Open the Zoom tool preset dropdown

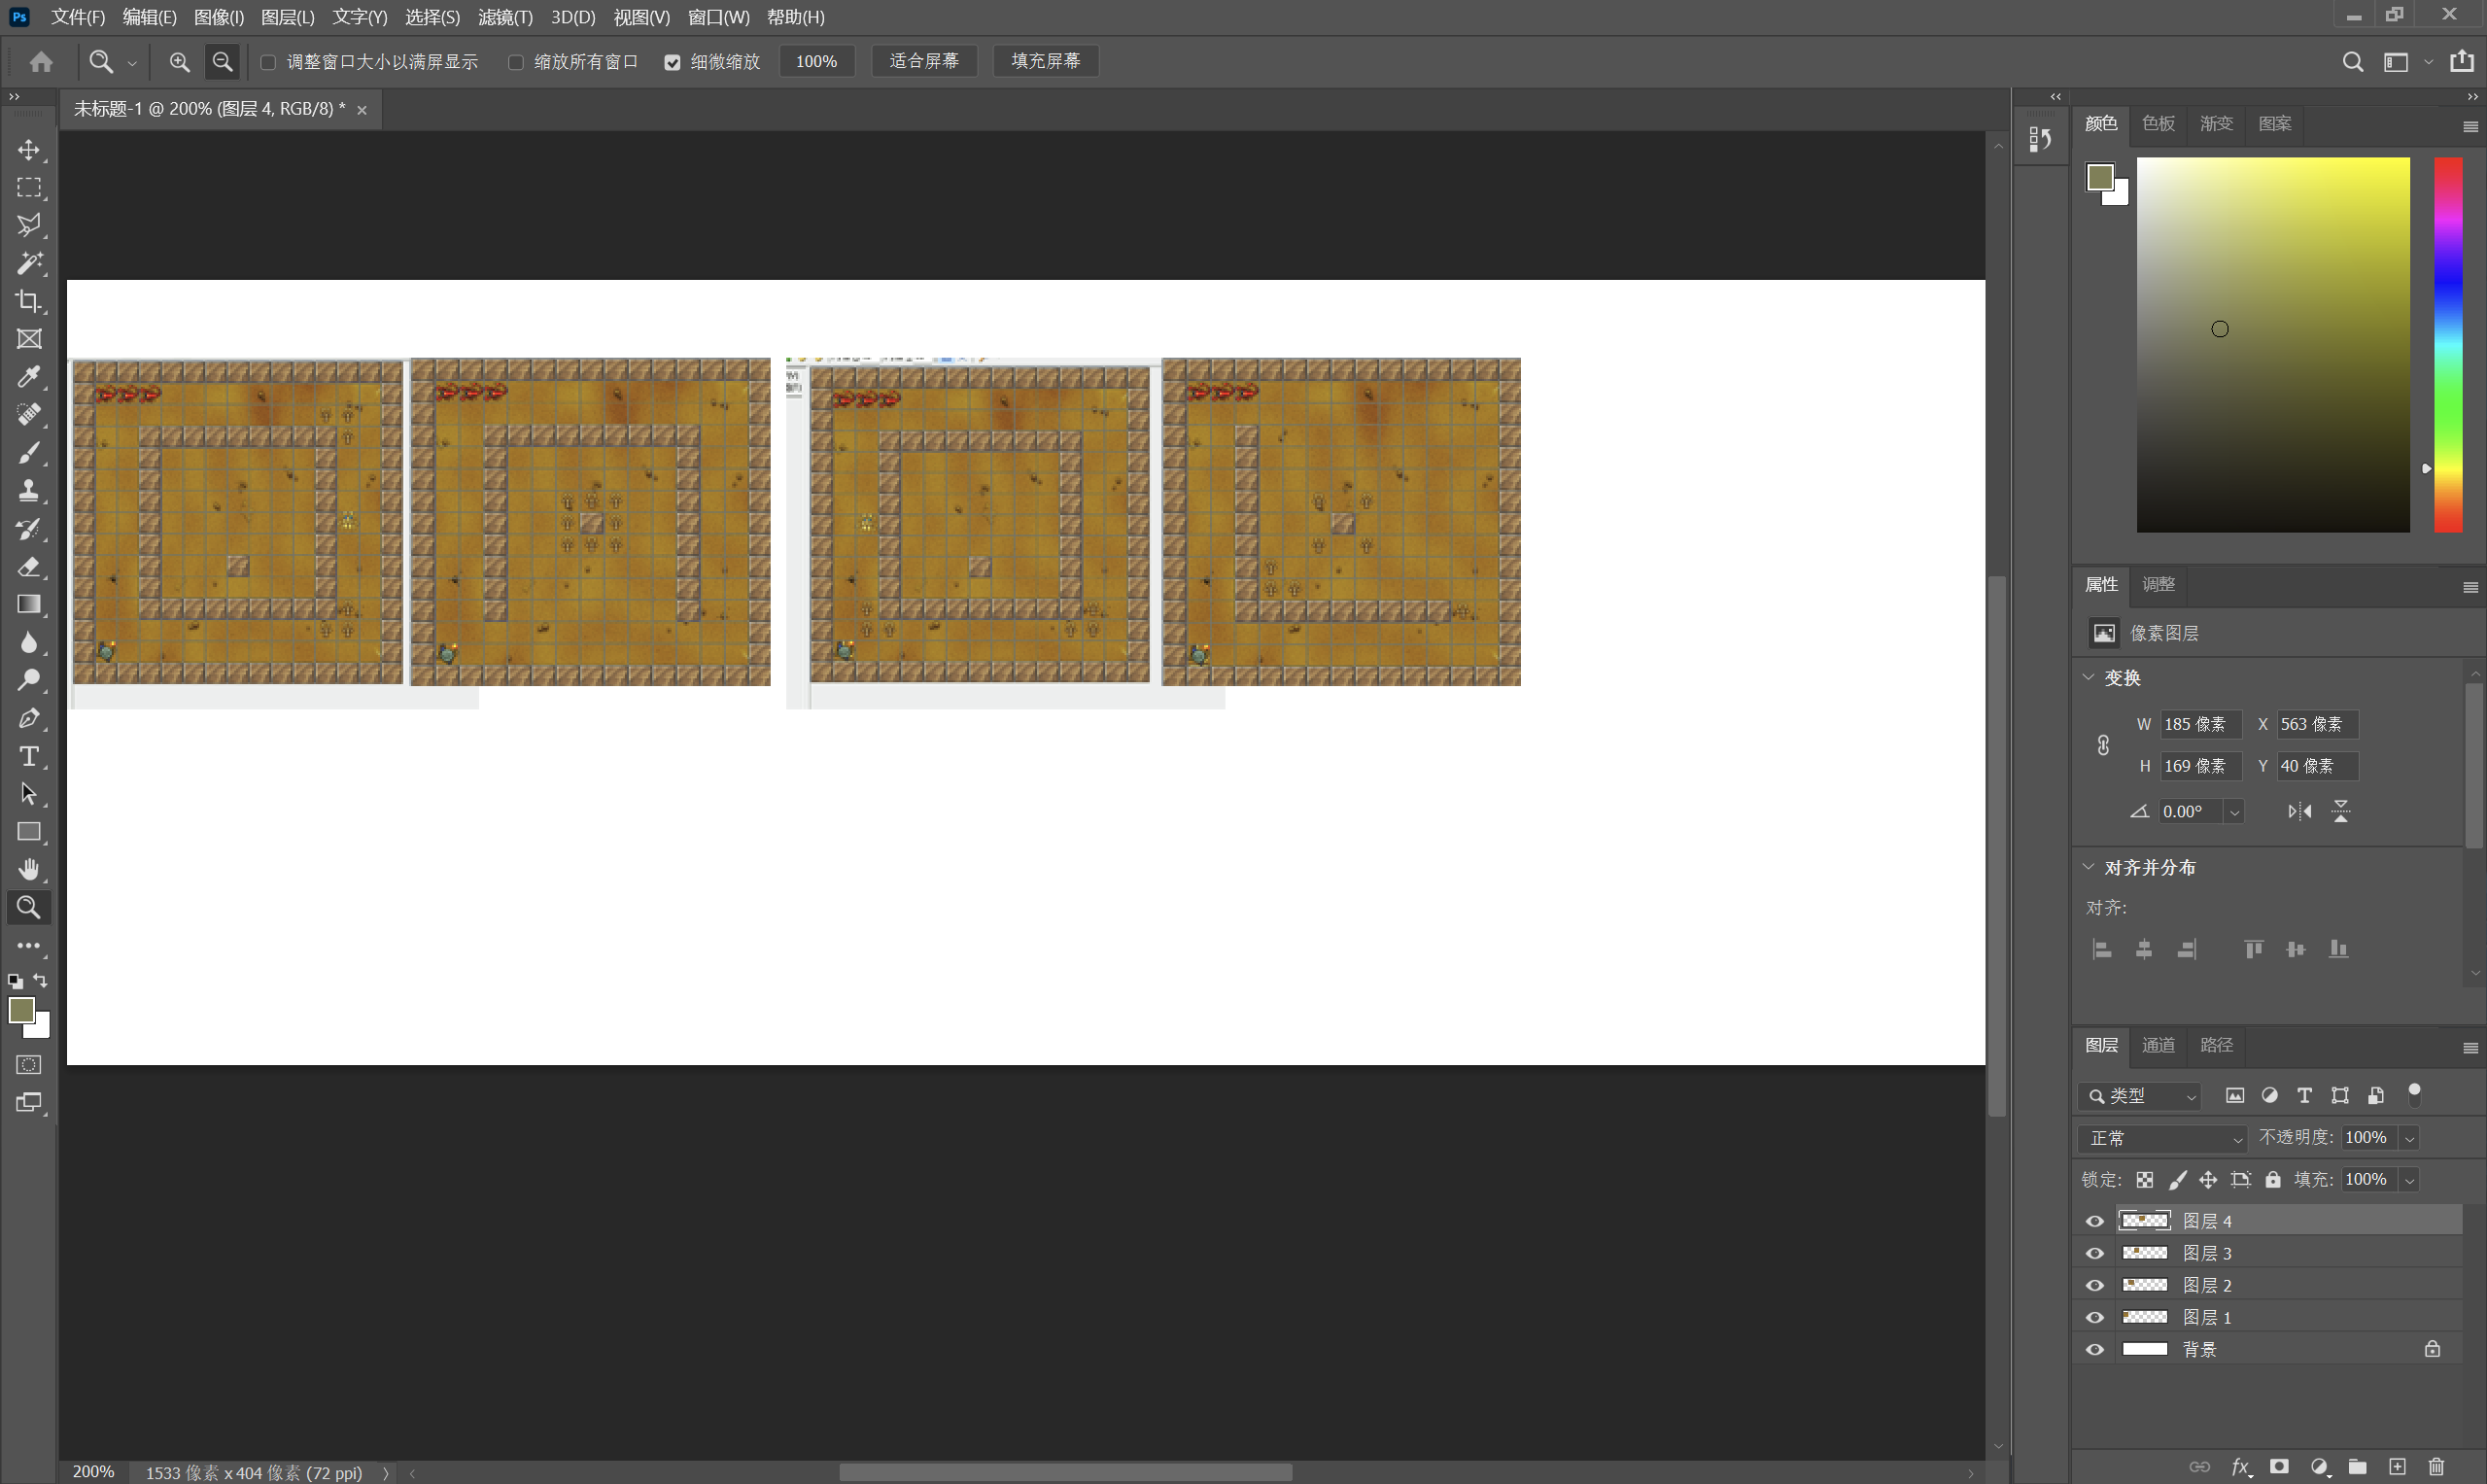pos(132,63)
